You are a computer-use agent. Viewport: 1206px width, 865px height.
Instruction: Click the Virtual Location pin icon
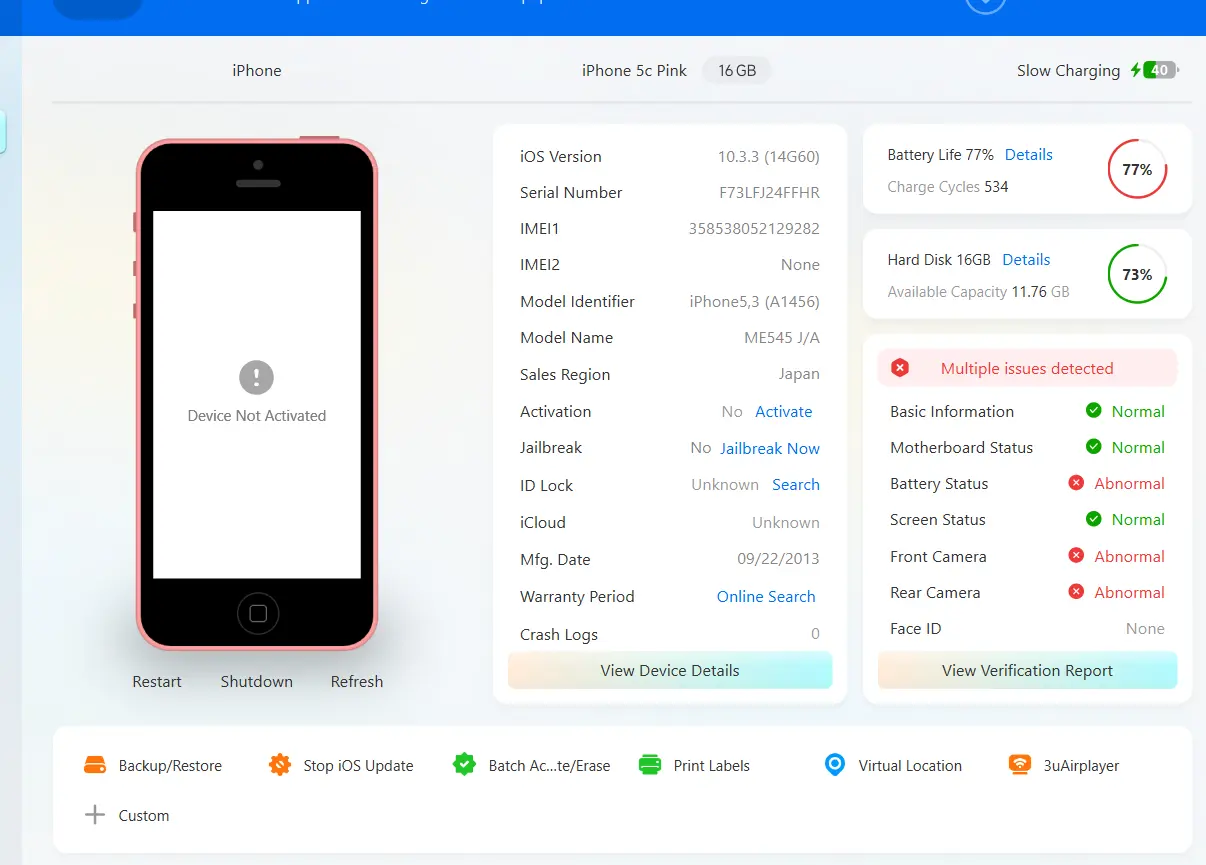[835, 765]
